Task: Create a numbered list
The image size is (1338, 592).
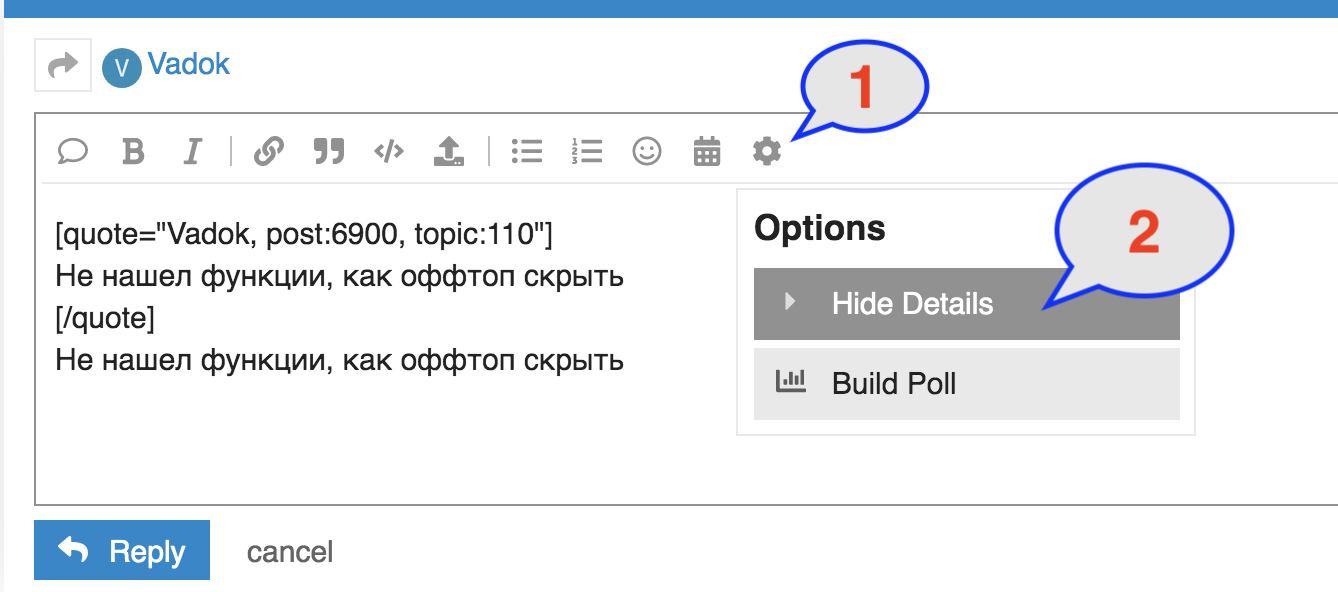Action: point(587,151)
